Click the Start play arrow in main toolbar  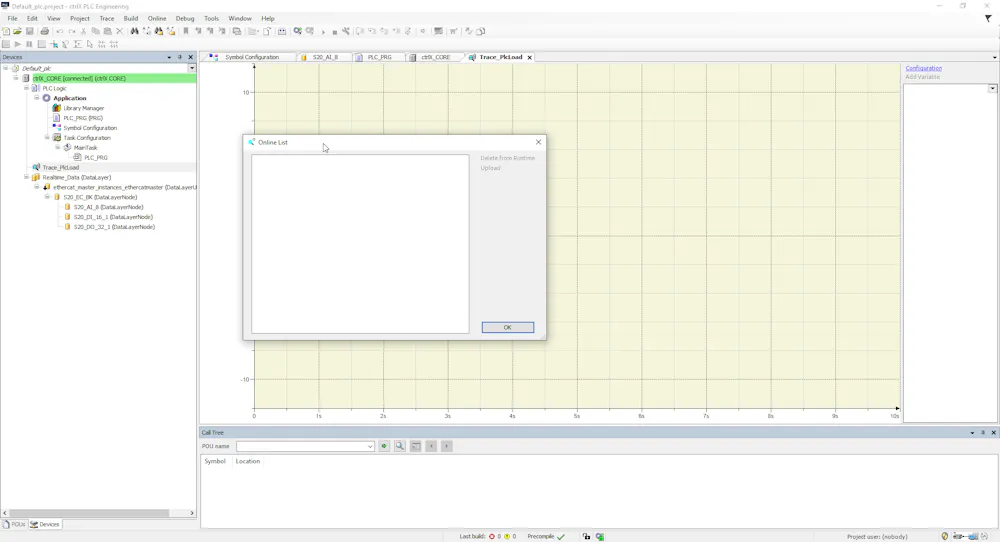tap(323, 32)
